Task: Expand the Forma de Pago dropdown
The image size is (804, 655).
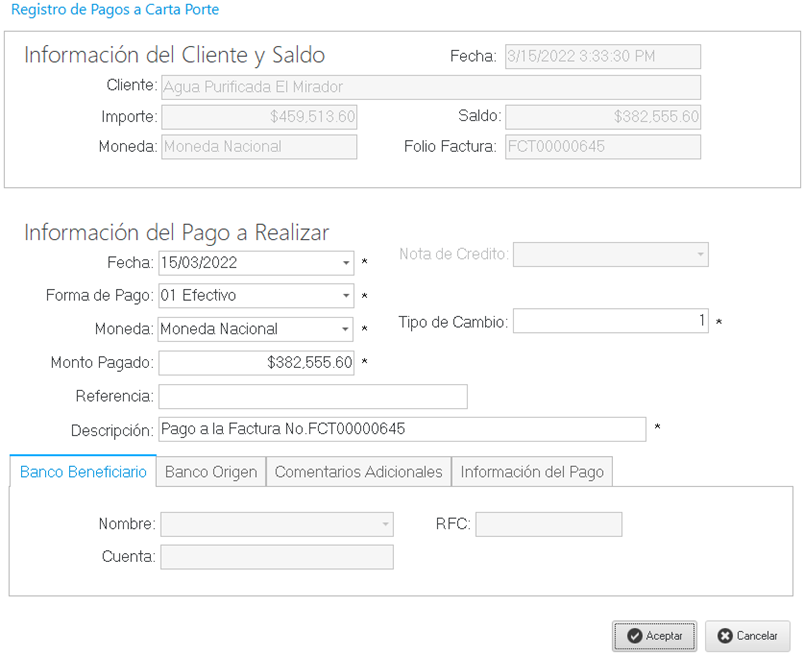Action: click(x=346, y=295)
